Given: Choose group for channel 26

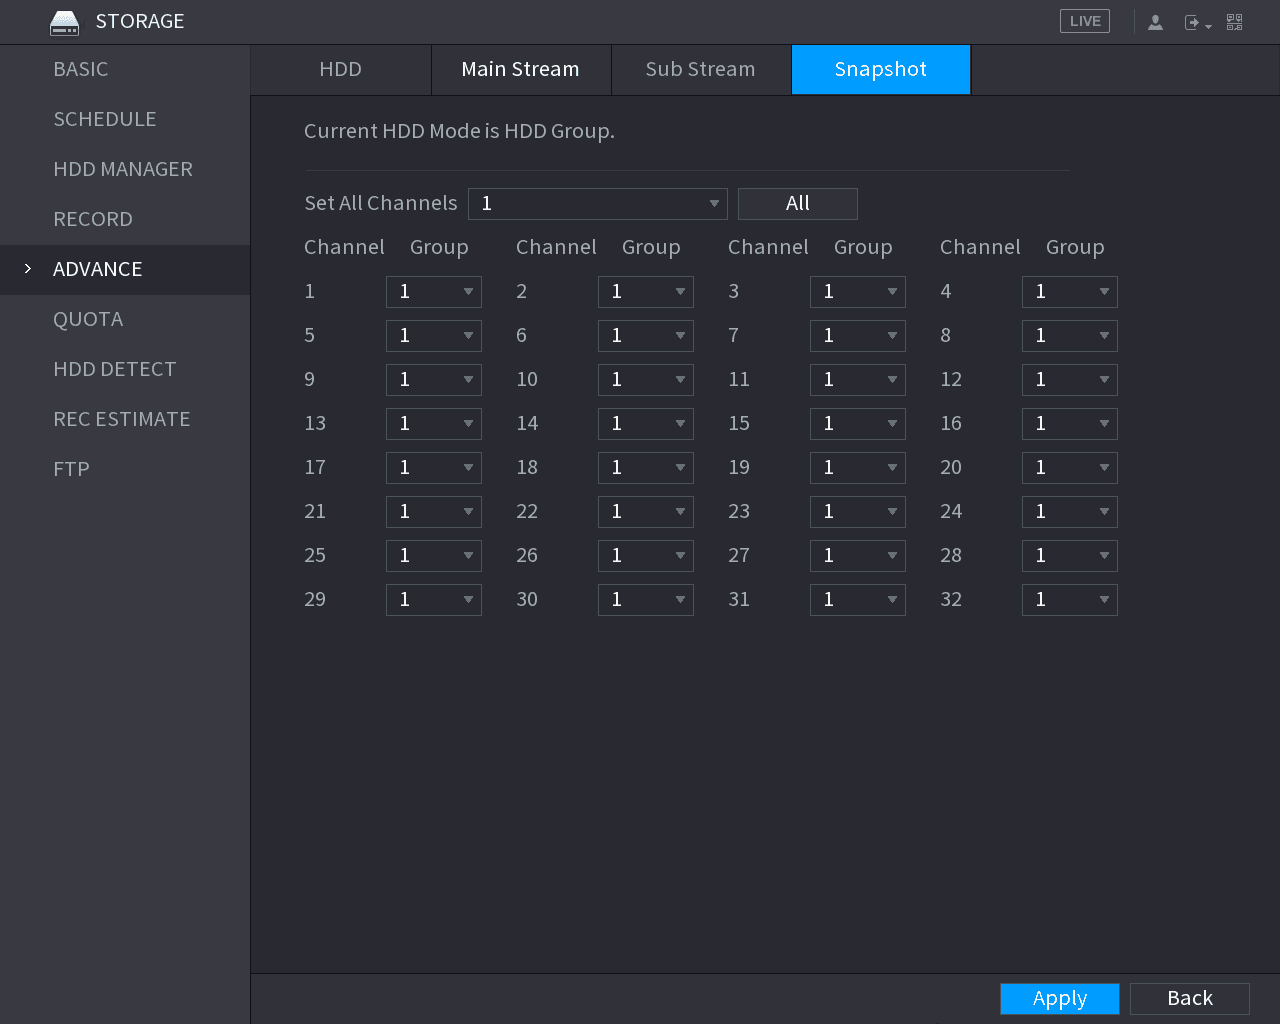Looking at the screenshot, I should tap(646, 555).
